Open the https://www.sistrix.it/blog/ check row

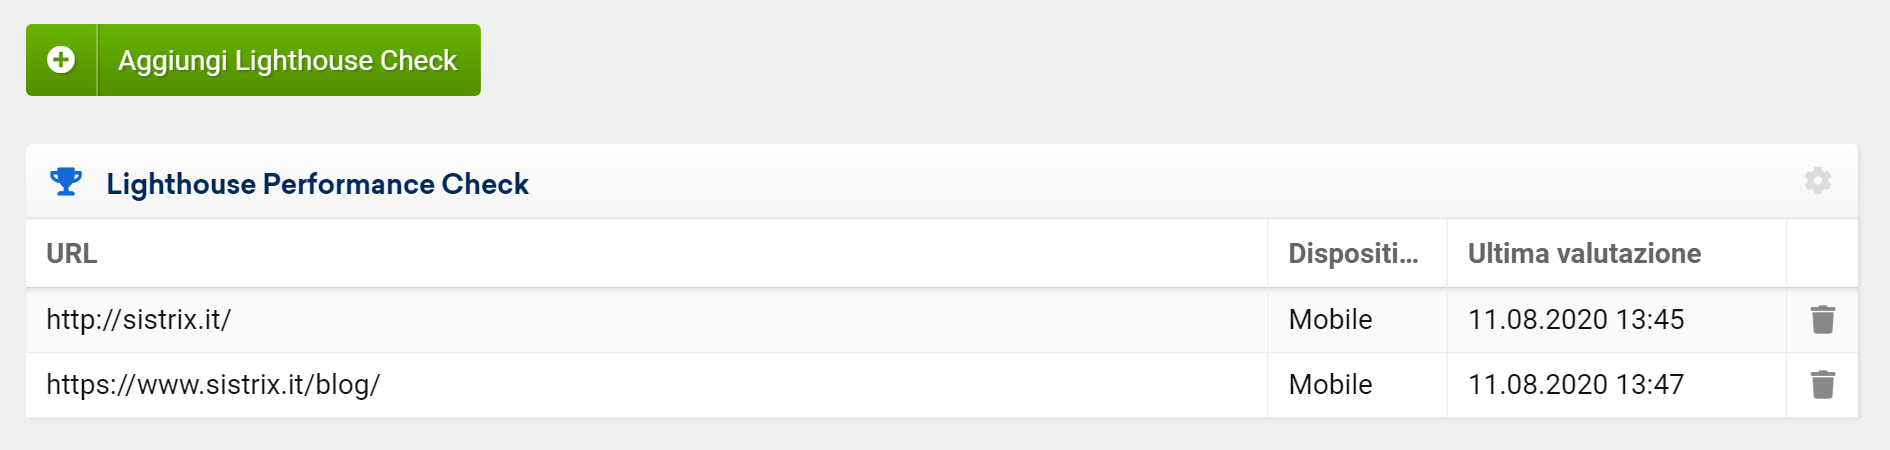point(213,385)
